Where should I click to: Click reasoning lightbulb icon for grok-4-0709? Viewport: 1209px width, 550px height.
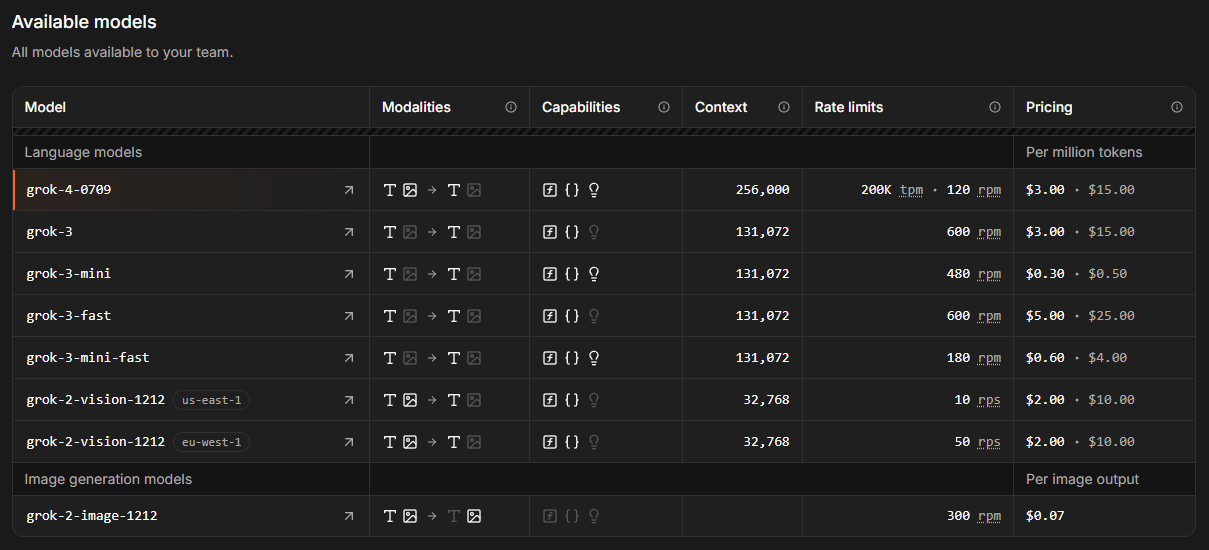click(x=594, y=190)
